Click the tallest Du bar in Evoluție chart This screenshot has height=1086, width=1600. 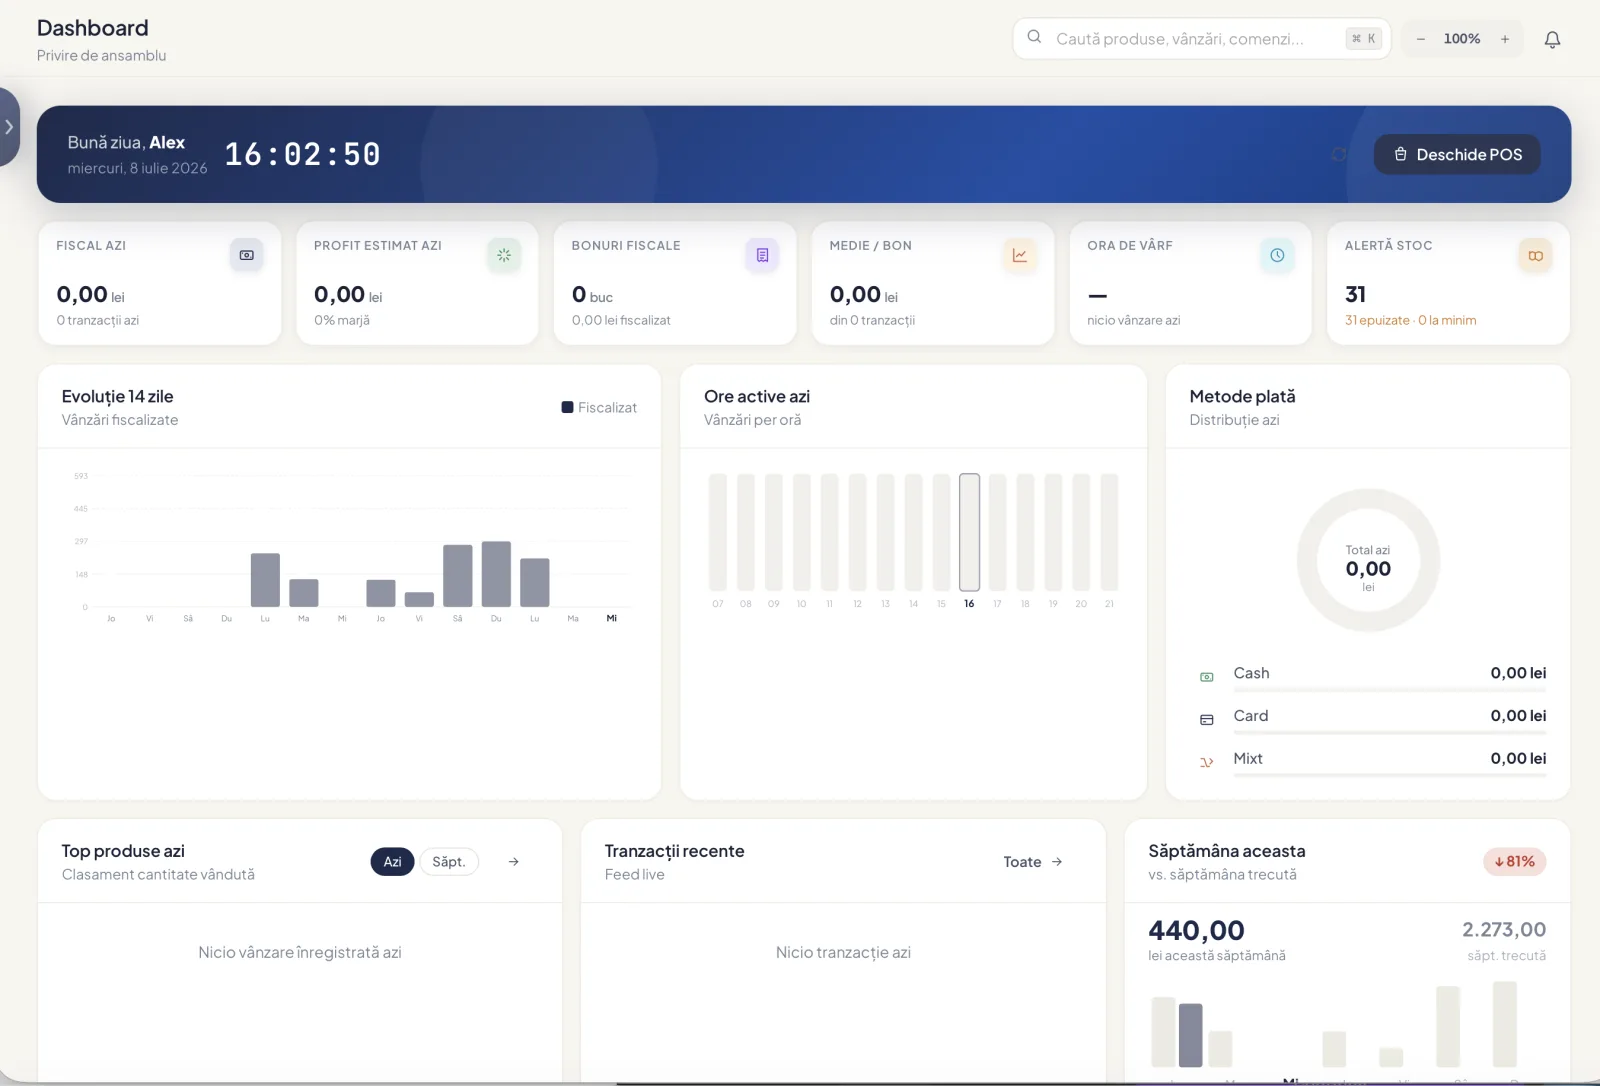tap(496, 574)
